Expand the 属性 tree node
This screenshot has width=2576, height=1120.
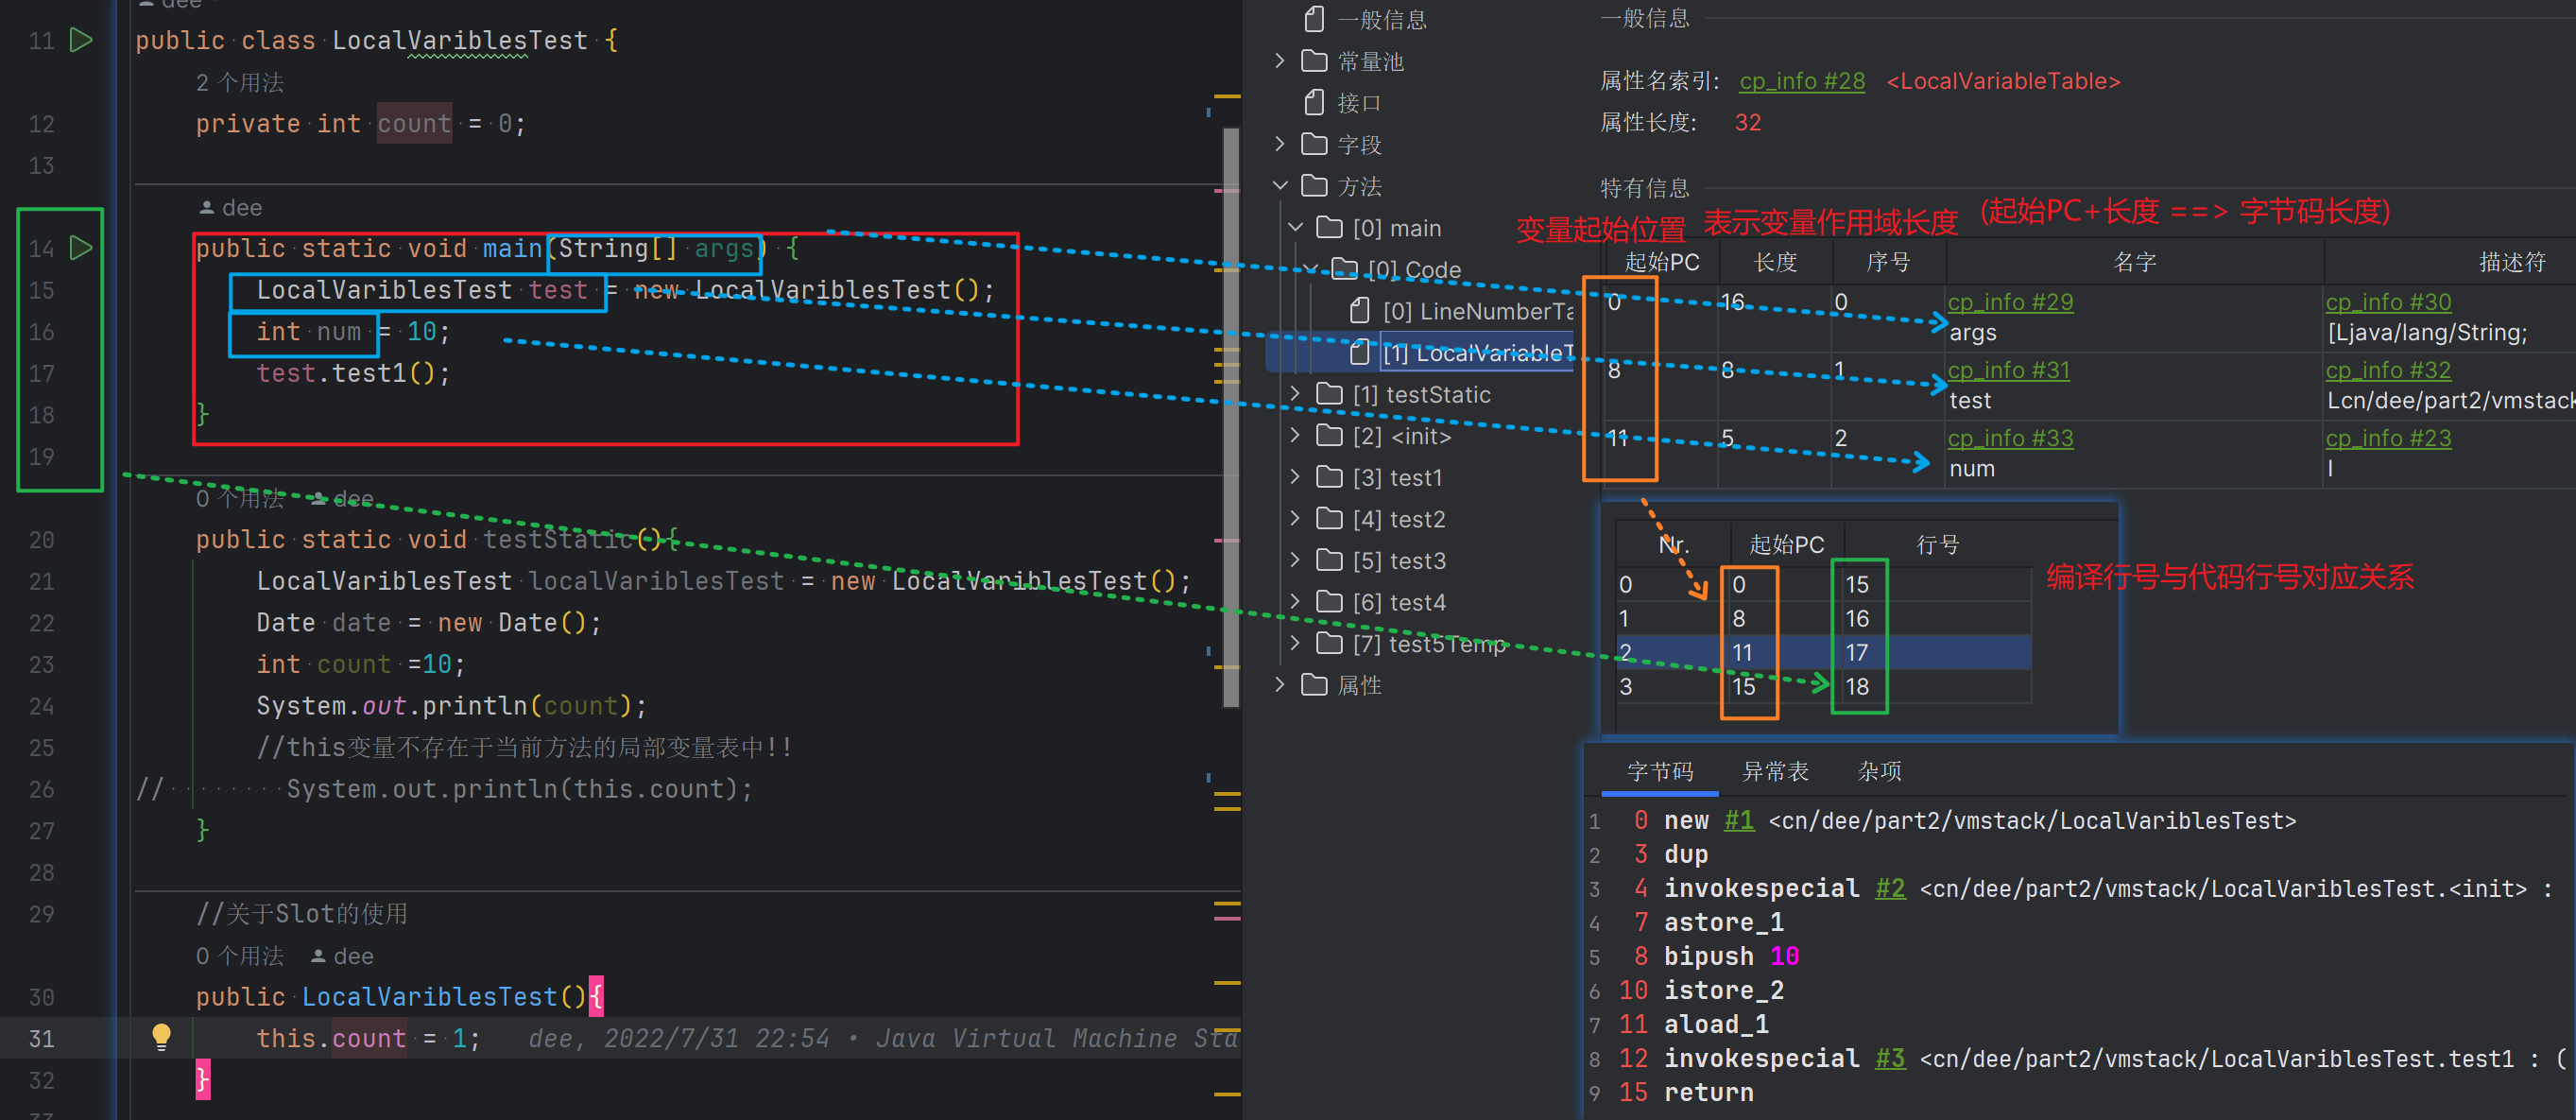(1280, 685)
